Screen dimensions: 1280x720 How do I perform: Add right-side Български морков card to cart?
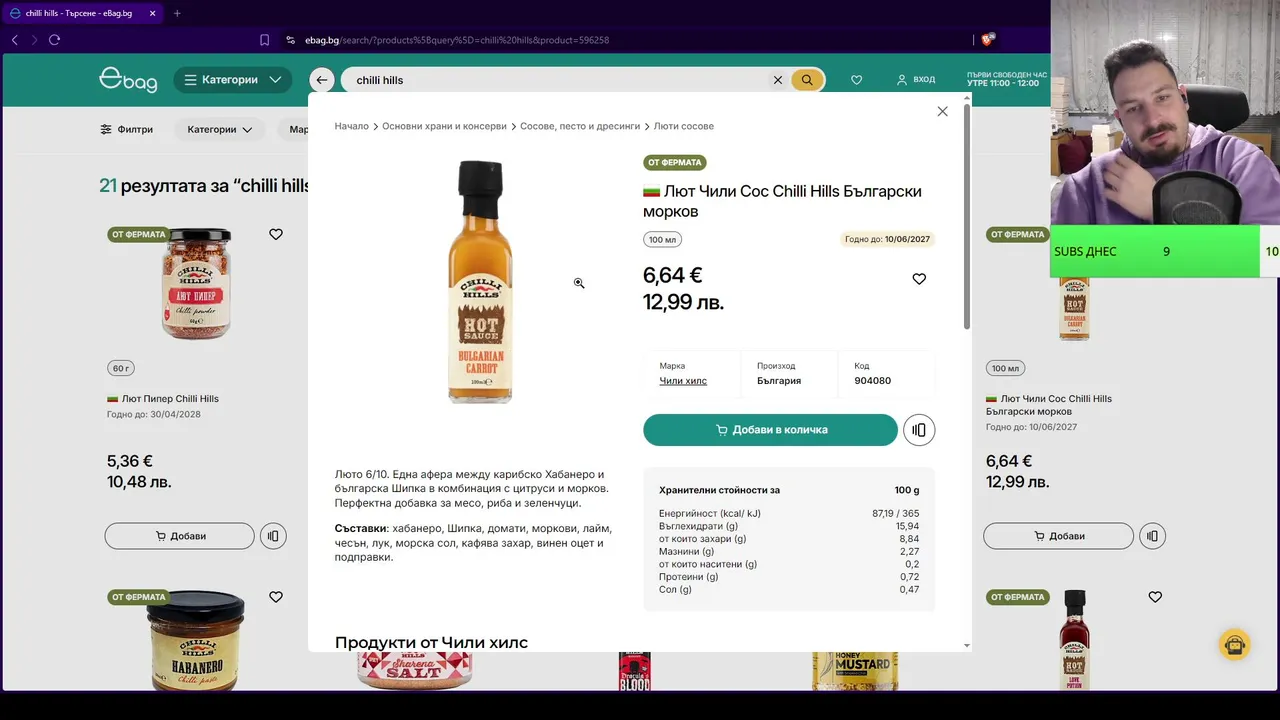pos(1059,536)
